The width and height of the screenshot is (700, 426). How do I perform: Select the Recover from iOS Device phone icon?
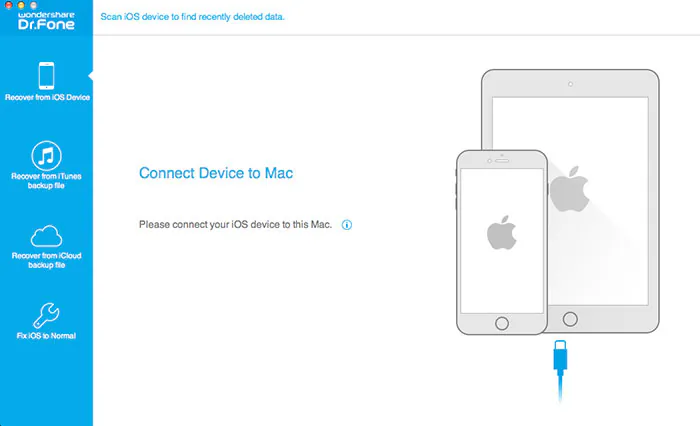pos(46,76)
